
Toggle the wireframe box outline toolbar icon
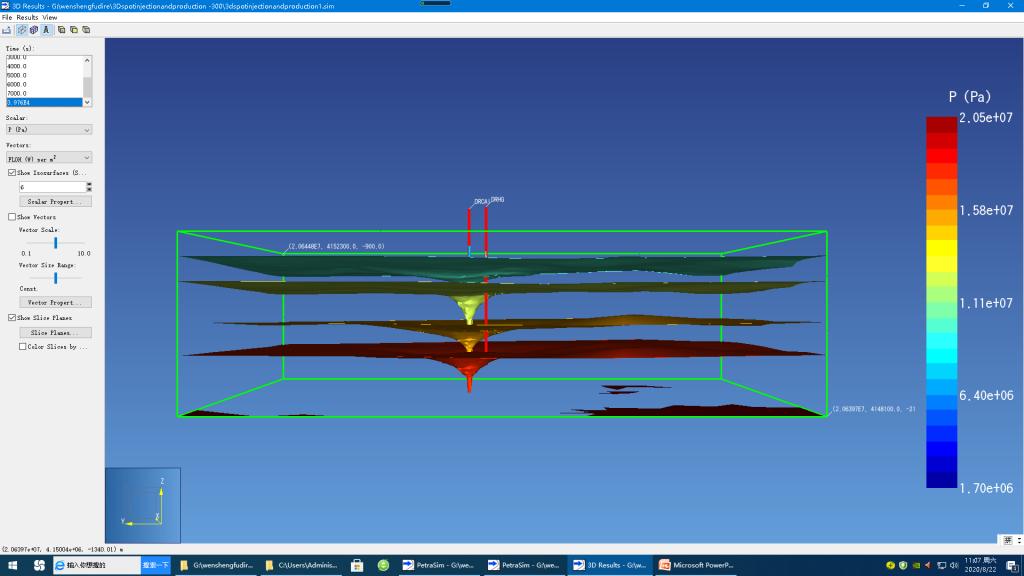click(22, 30)
